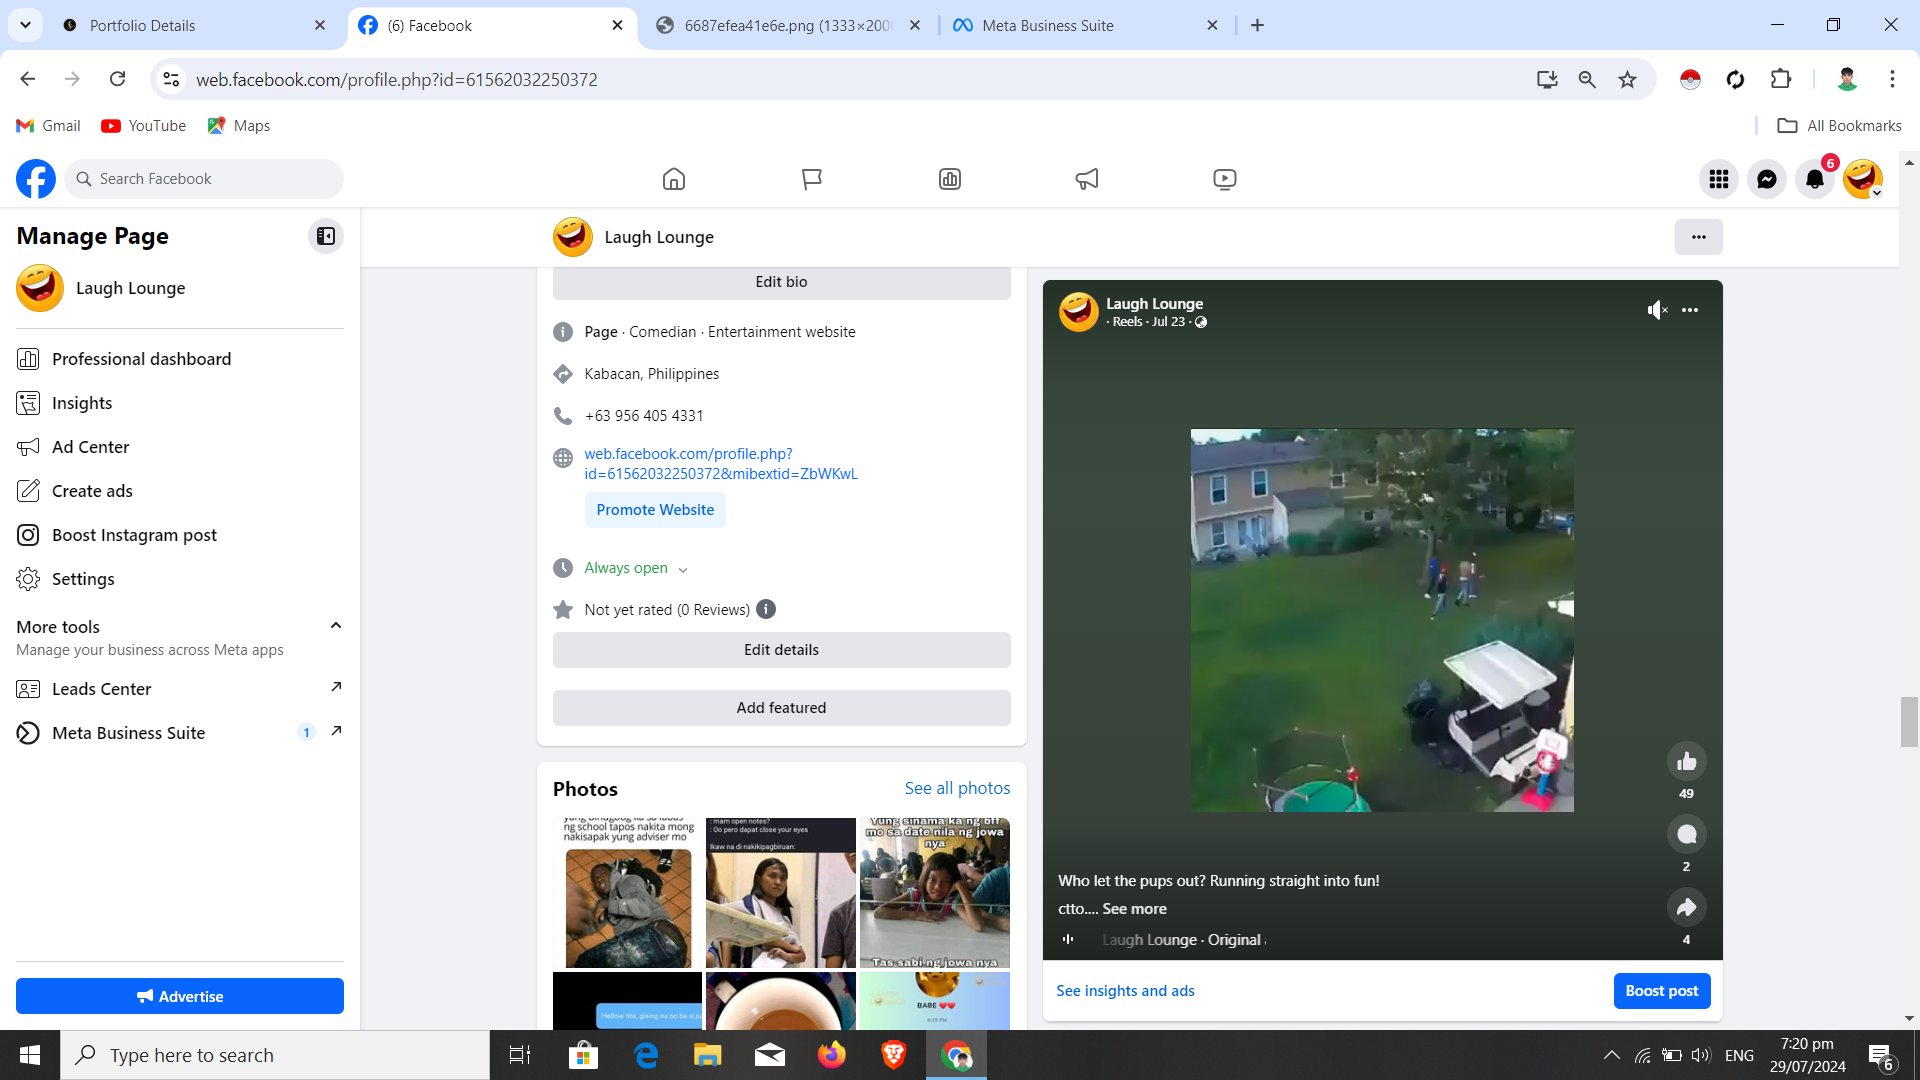Toggle the Manage Page sidebar panel
1920x1080 pixels.
click(x=326, y=236)
